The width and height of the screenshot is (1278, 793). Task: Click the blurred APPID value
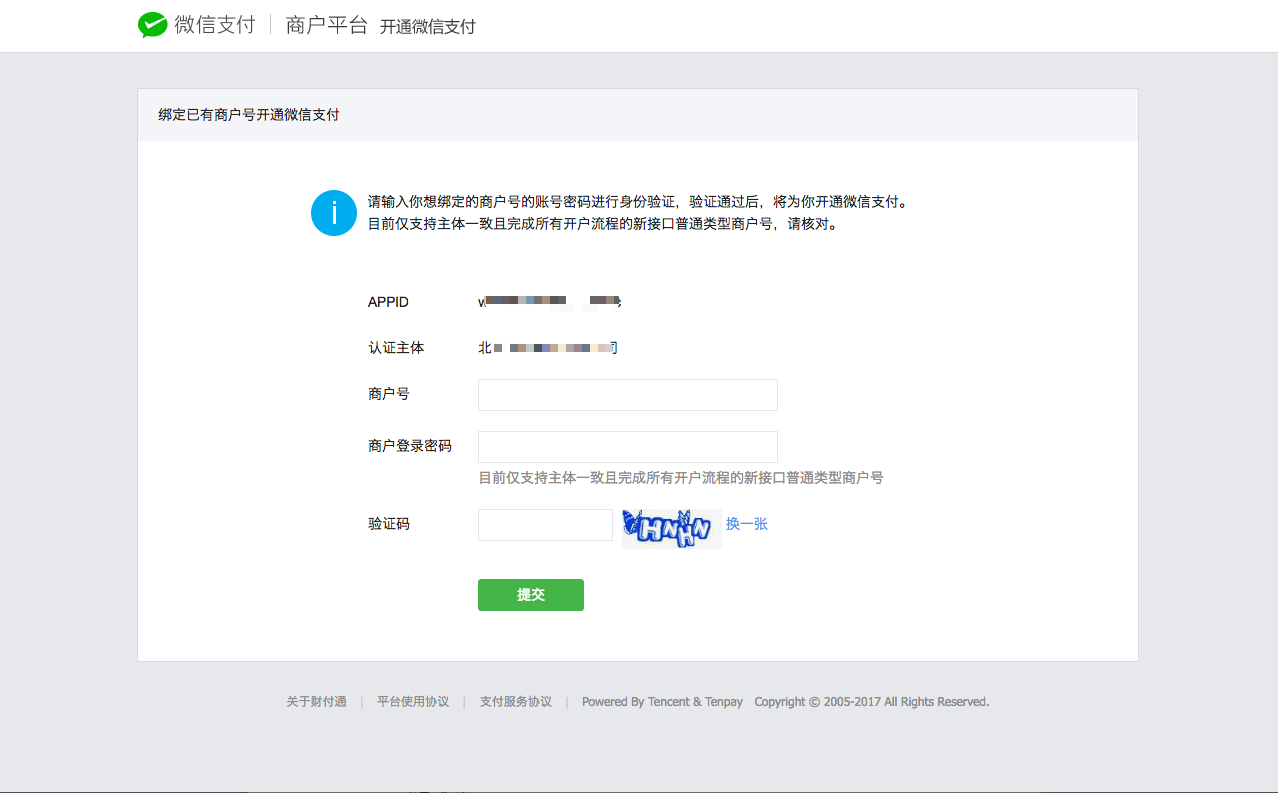(550, 301)
